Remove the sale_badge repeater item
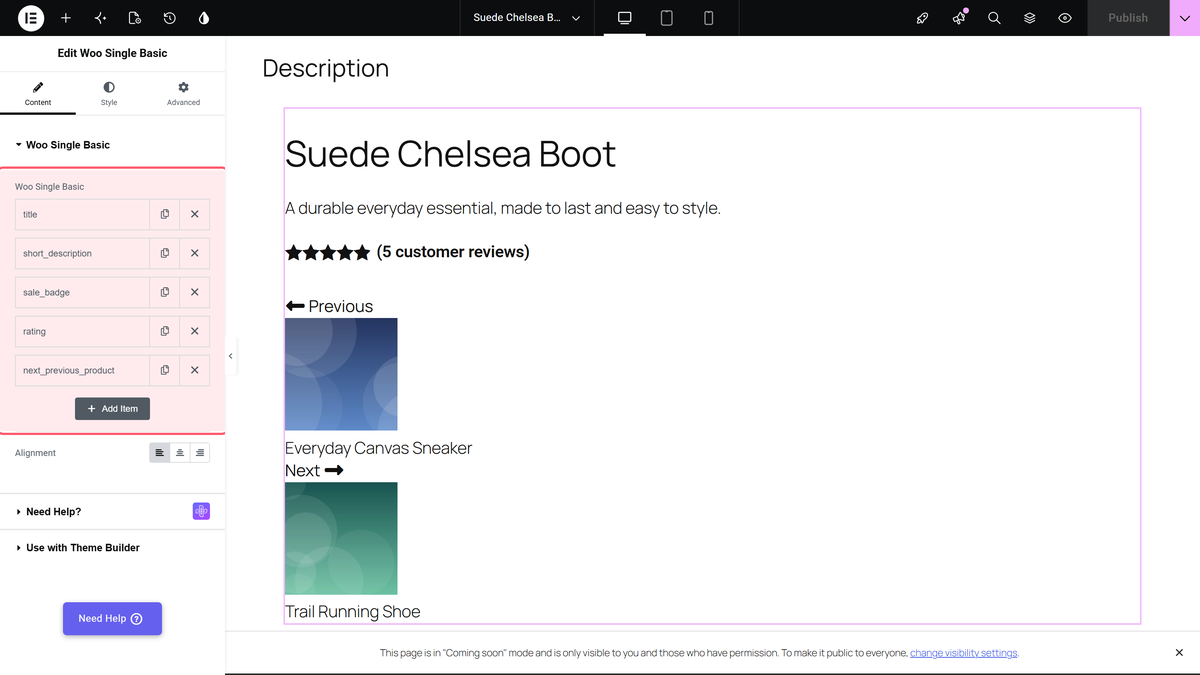This screenshot has height=675, width=1200. [195, 292]
